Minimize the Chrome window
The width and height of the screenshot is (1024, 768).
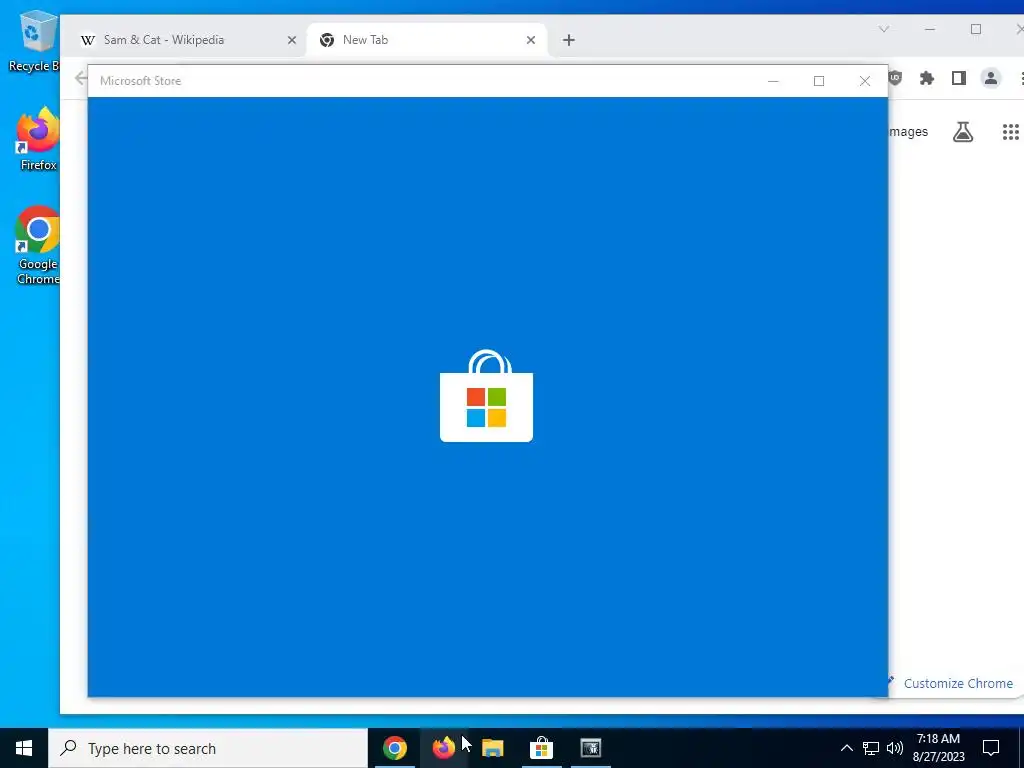coord(930,29)
